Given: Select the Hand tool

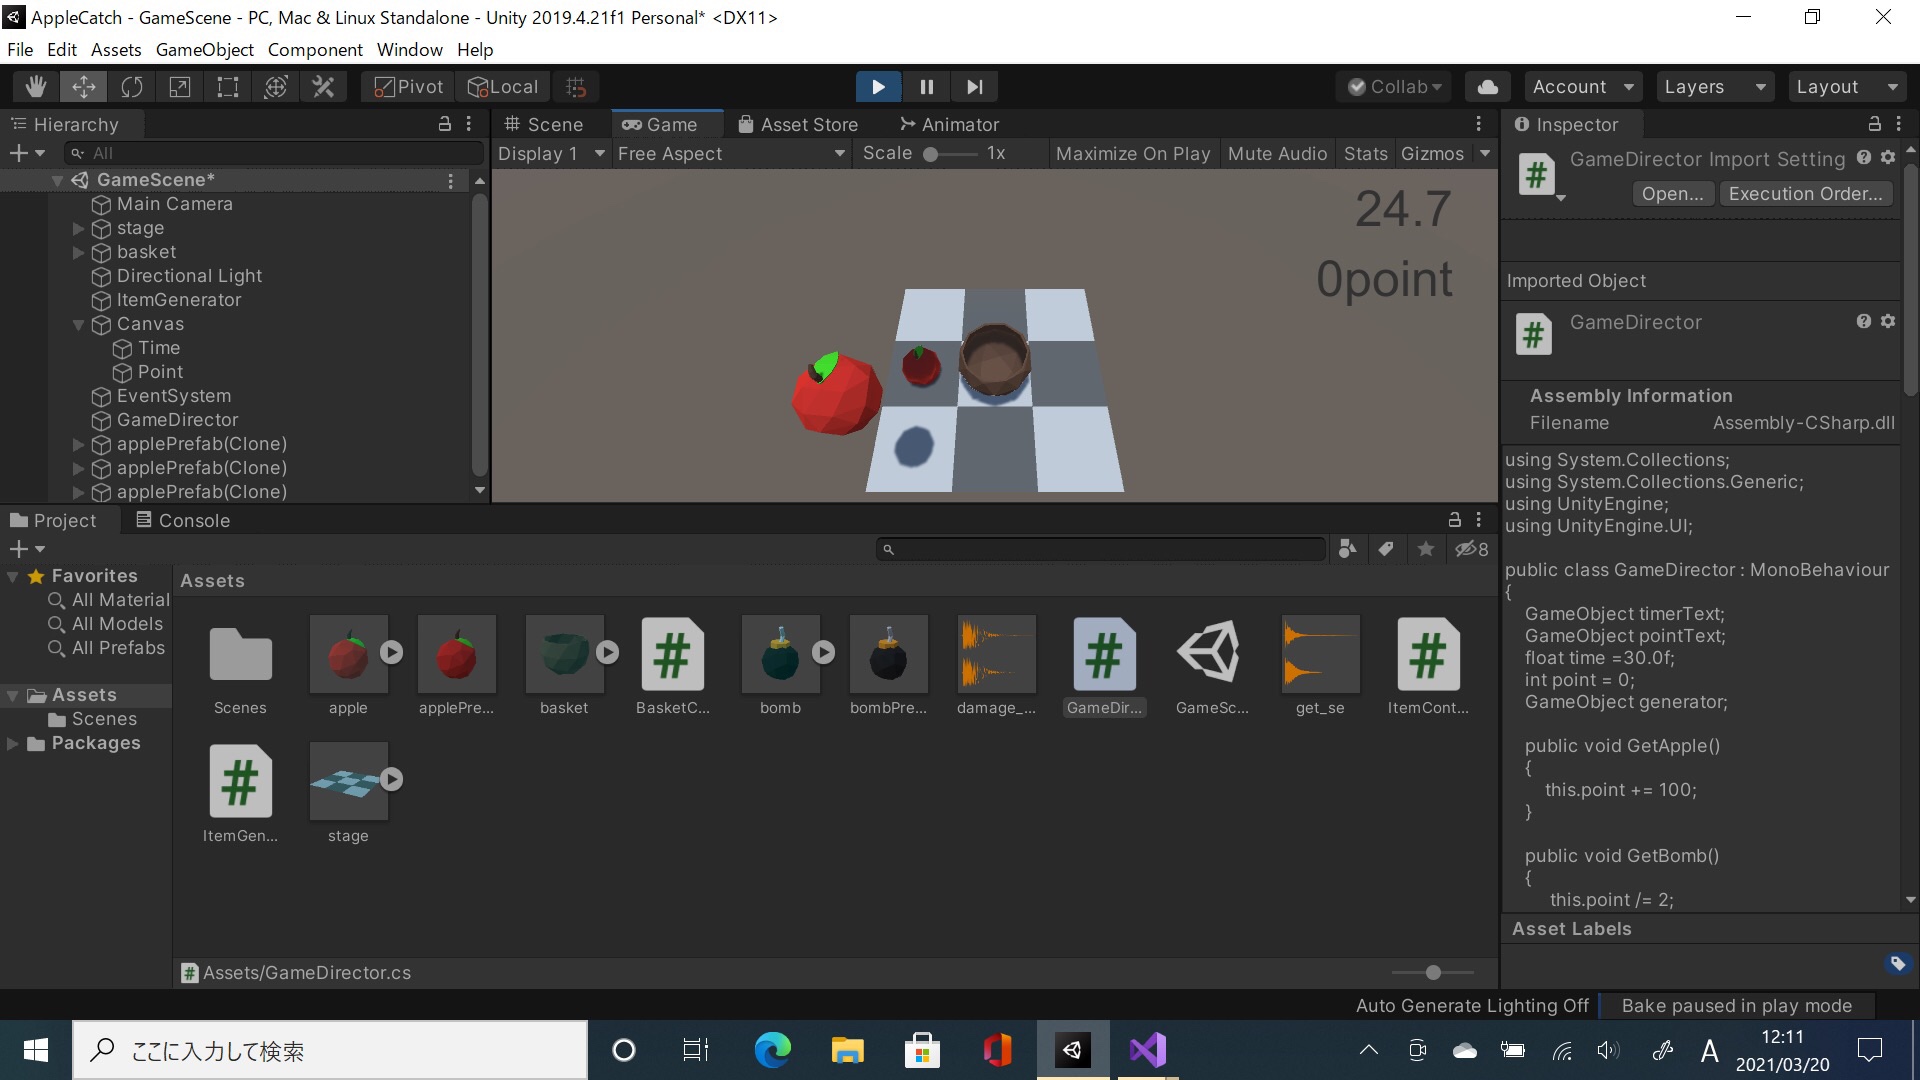Looking at the screenshot, I should 36,87.
